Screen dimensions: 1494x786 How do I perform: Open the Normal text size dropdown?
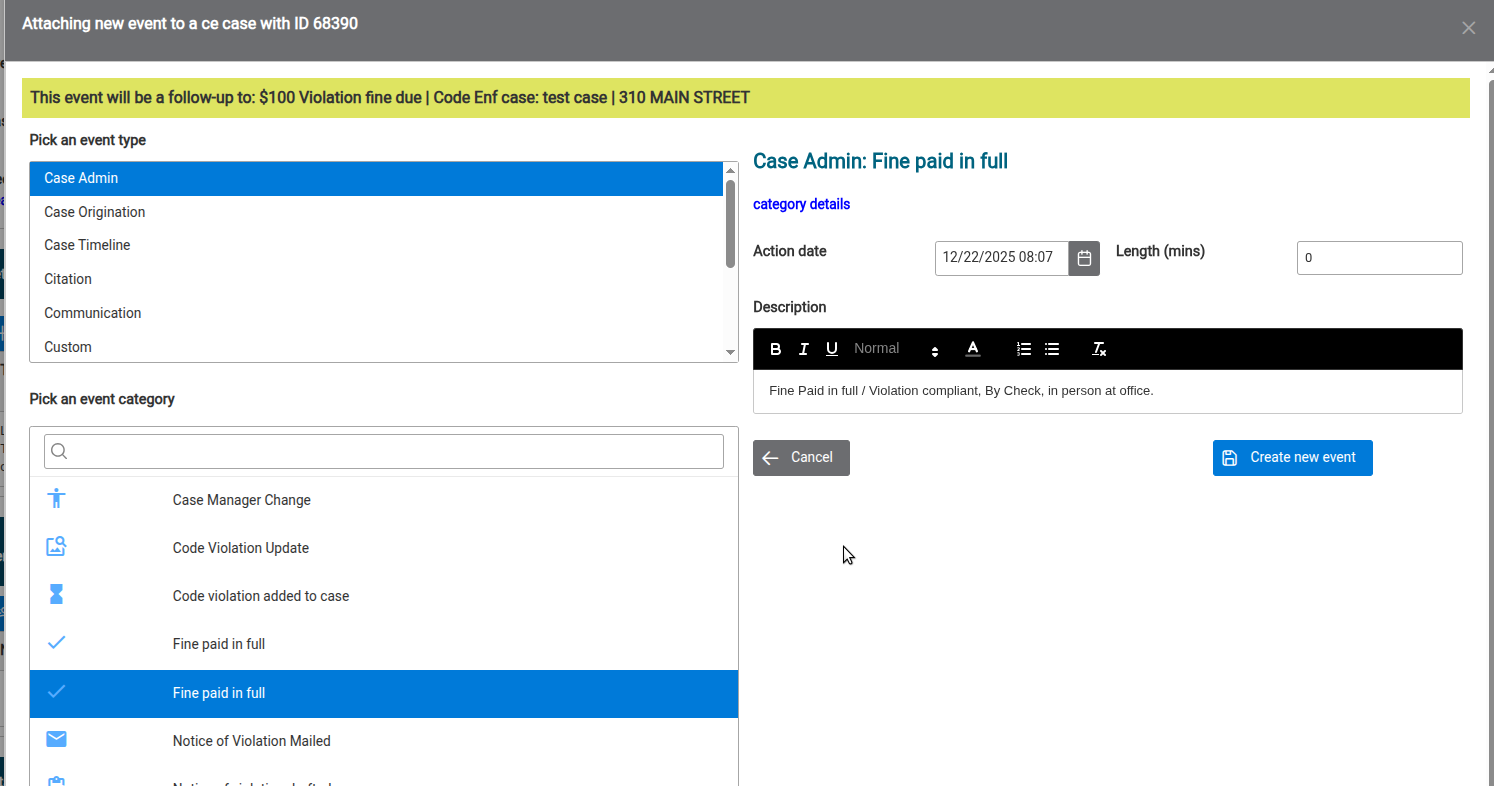coord(896,349)
